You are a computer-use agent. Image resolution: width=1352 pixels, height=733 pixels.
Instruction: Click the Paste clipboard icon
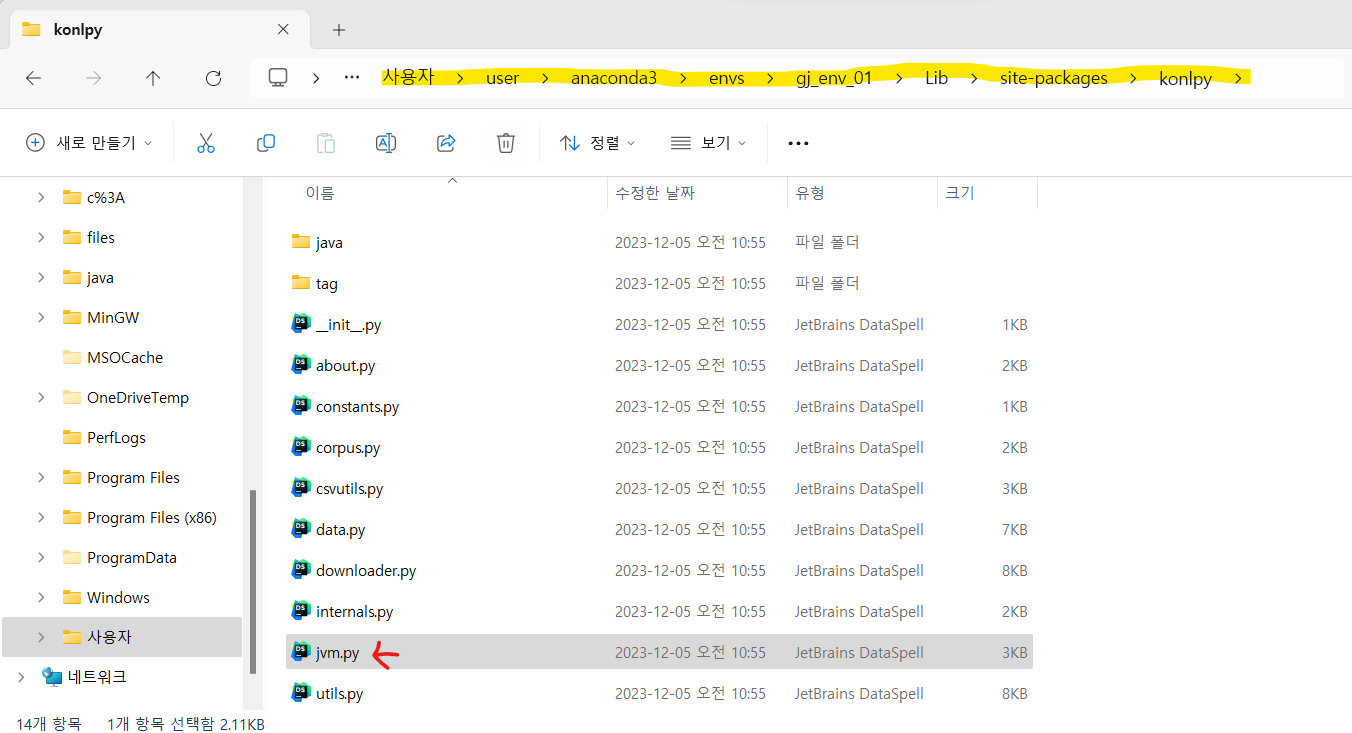(x=326, y=143)
